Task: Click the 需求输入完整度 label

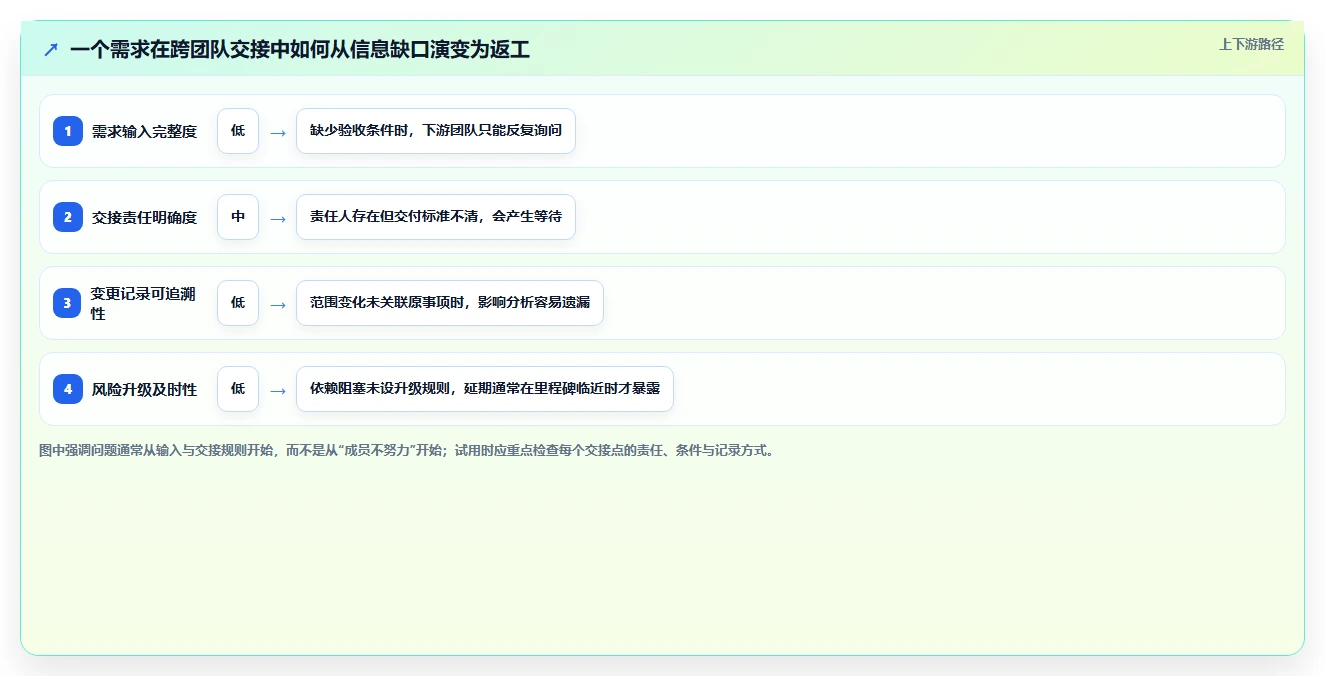Action: point(144,131)
